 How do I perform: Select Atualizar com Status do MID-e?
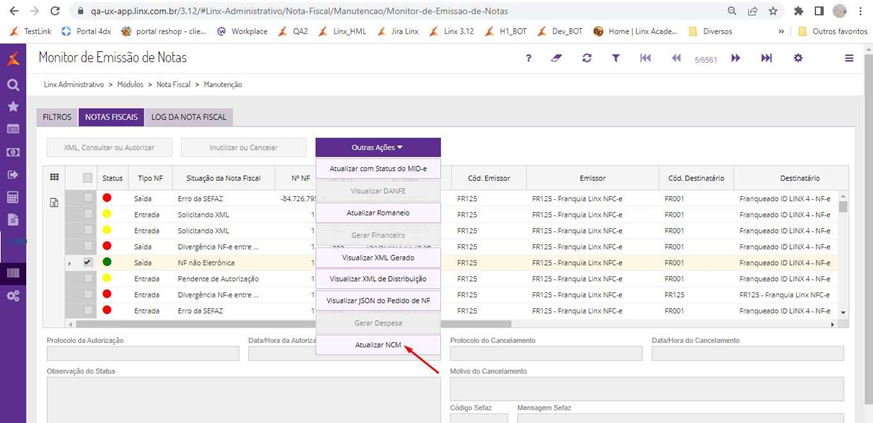(x=378, y=168)
